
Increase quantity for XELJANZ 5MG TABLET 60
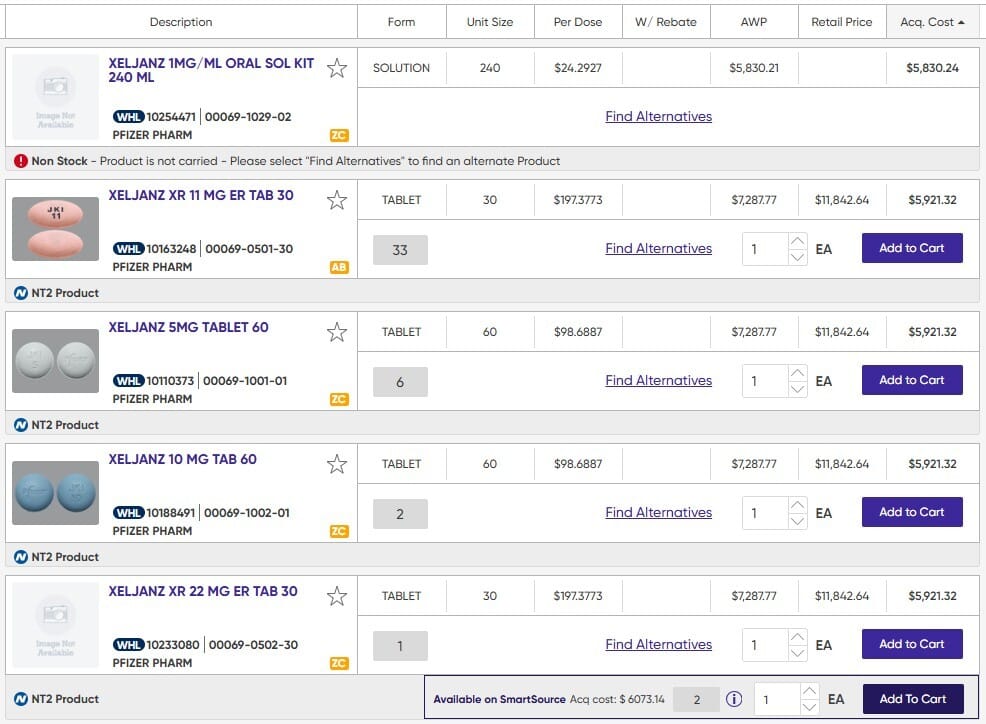point(797,373)
